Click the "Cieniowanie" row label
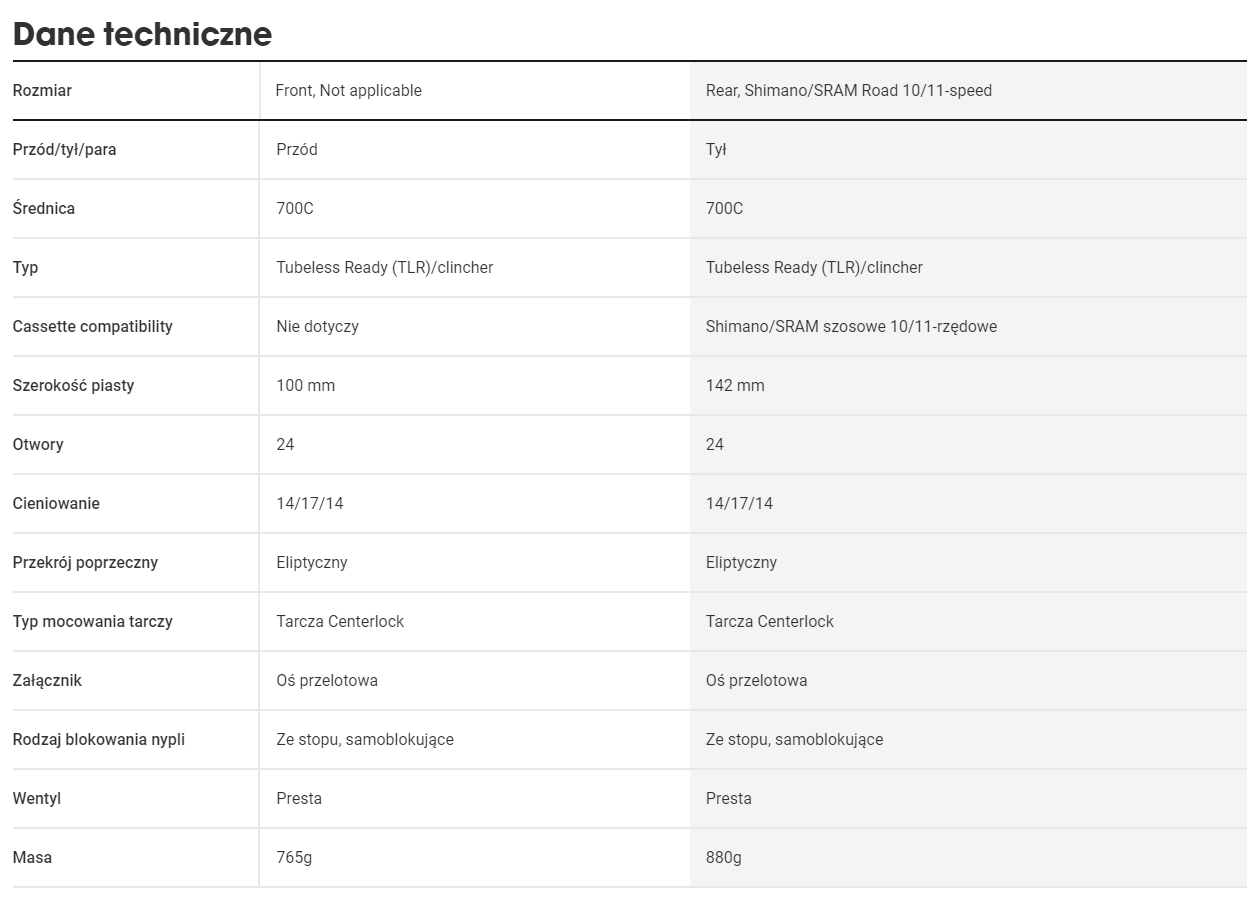Screen dimensions: 1257x898 [x=56, y=504]
